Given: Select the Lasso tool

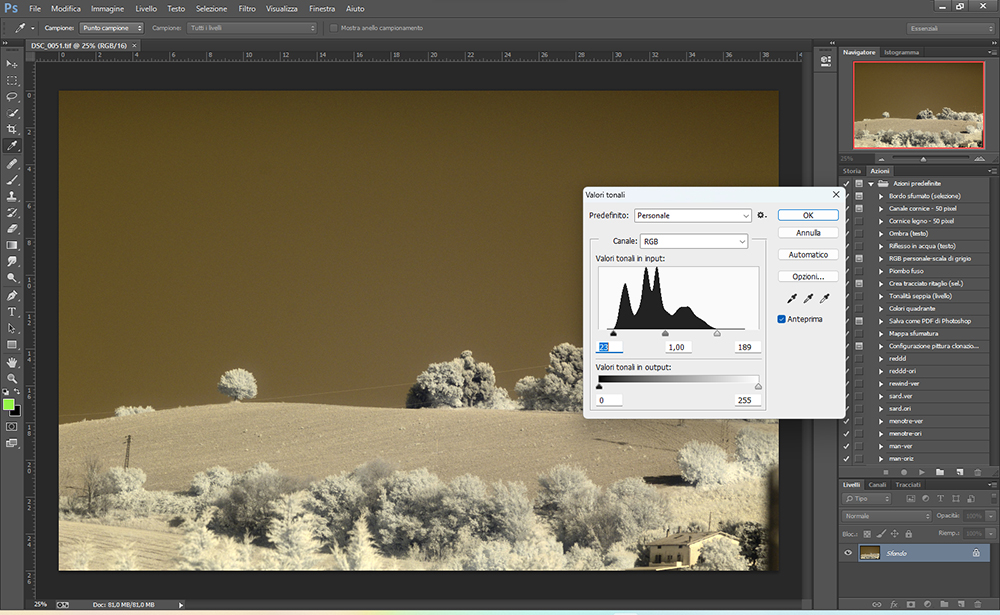Looking at the screenshot, I should click(x=13, y=97).
